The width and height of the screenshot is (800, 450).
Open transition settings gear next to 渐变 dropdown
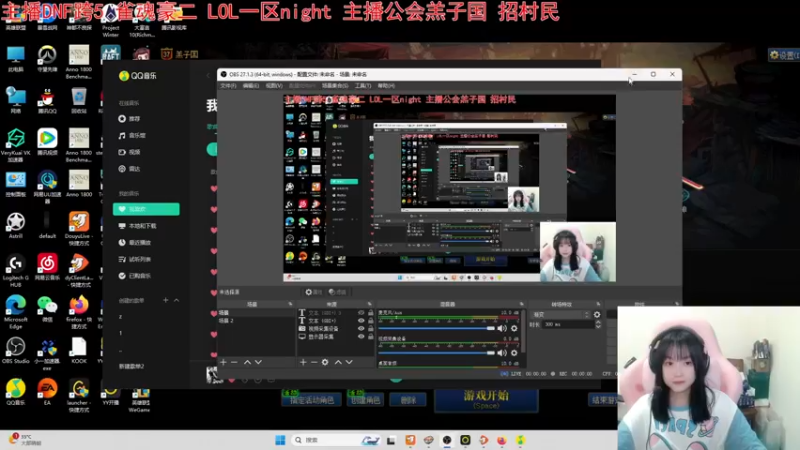pyautogui.click(x=597, y=315)
